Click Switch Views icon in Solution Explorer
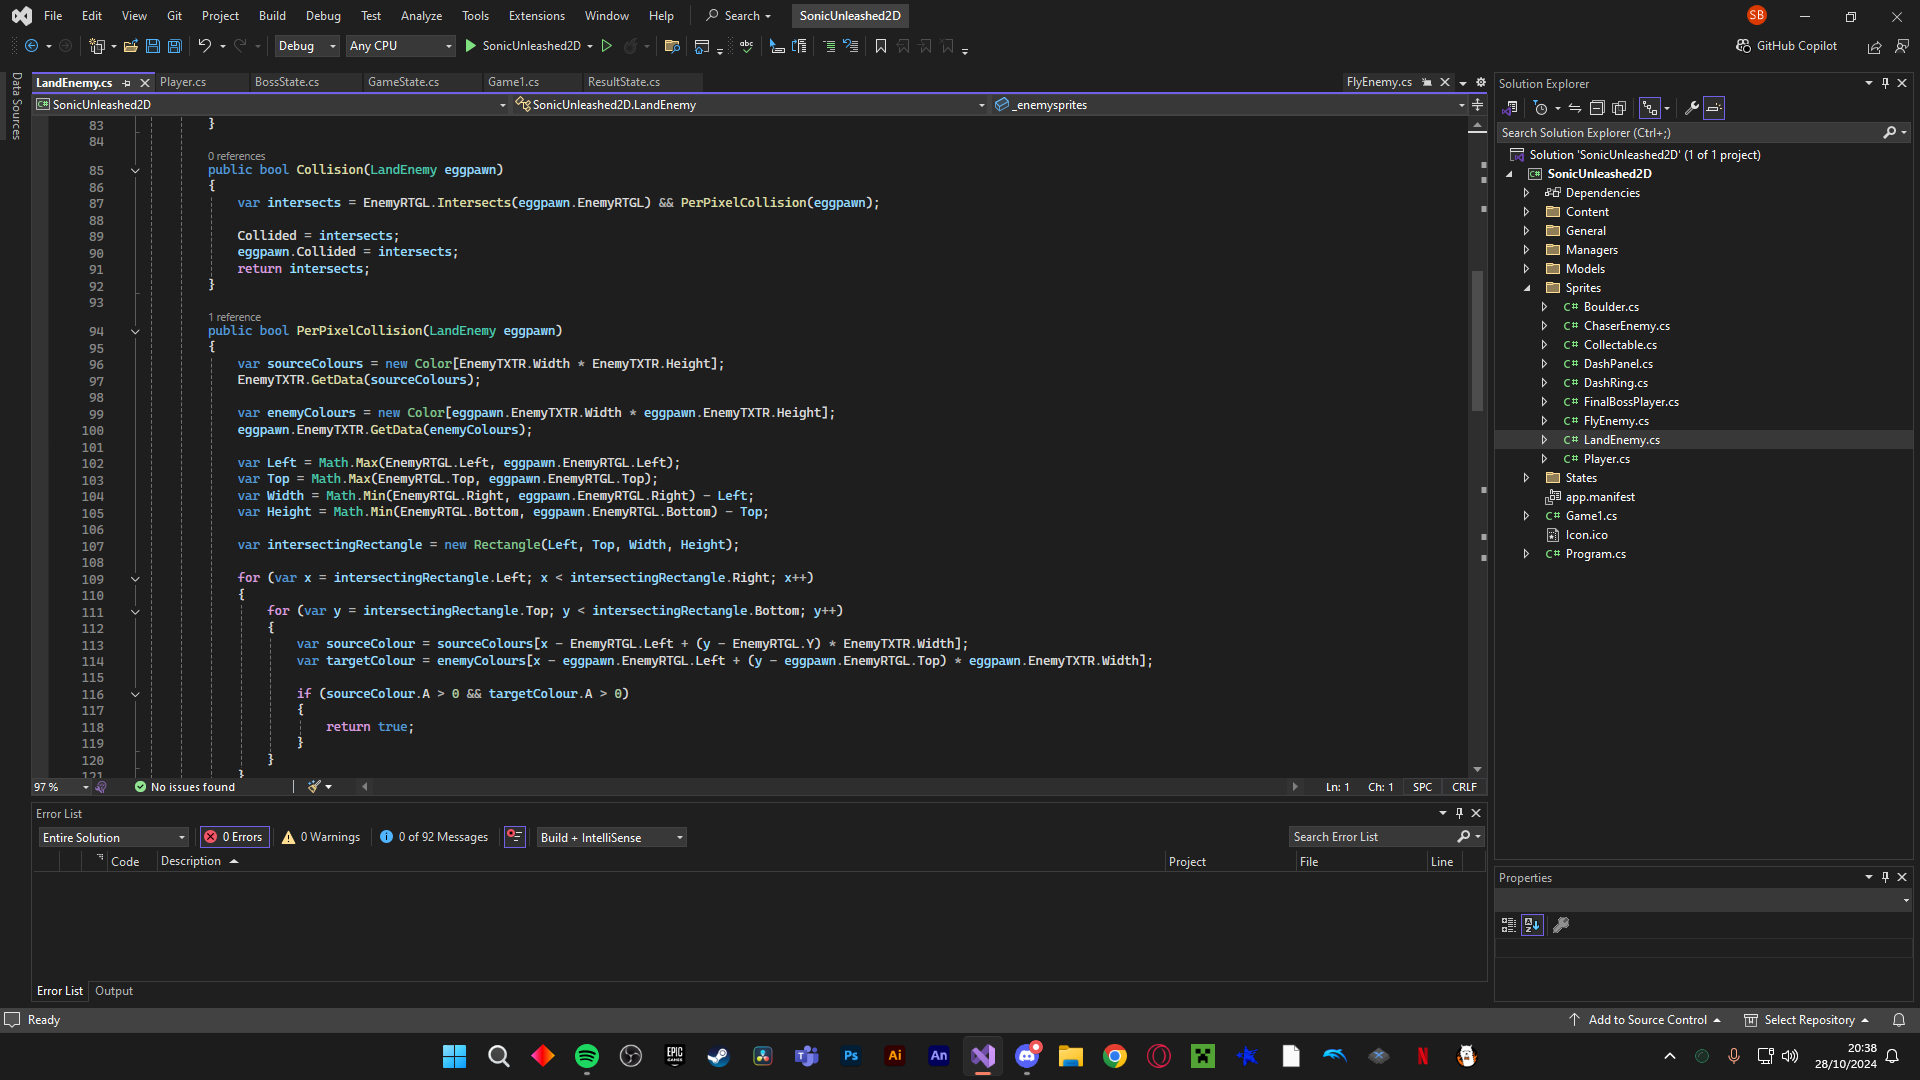This screenshot has width=1920, height=1080. 1510,108
